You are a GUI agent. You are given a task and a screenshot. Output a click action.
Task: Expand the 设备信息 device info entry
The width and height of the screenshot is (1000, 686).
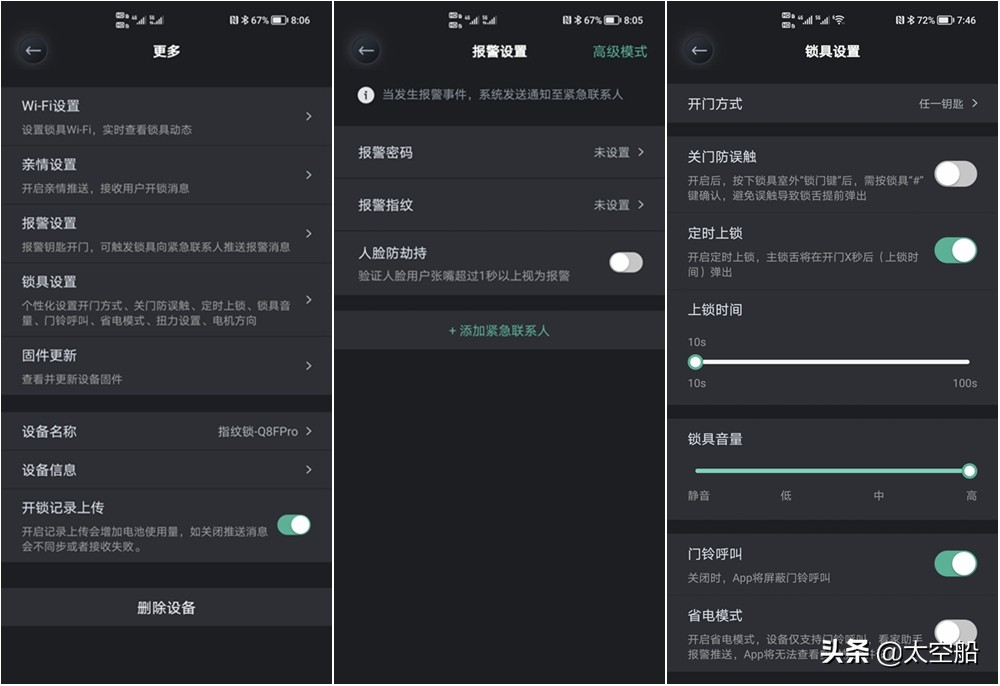(166, 470)
